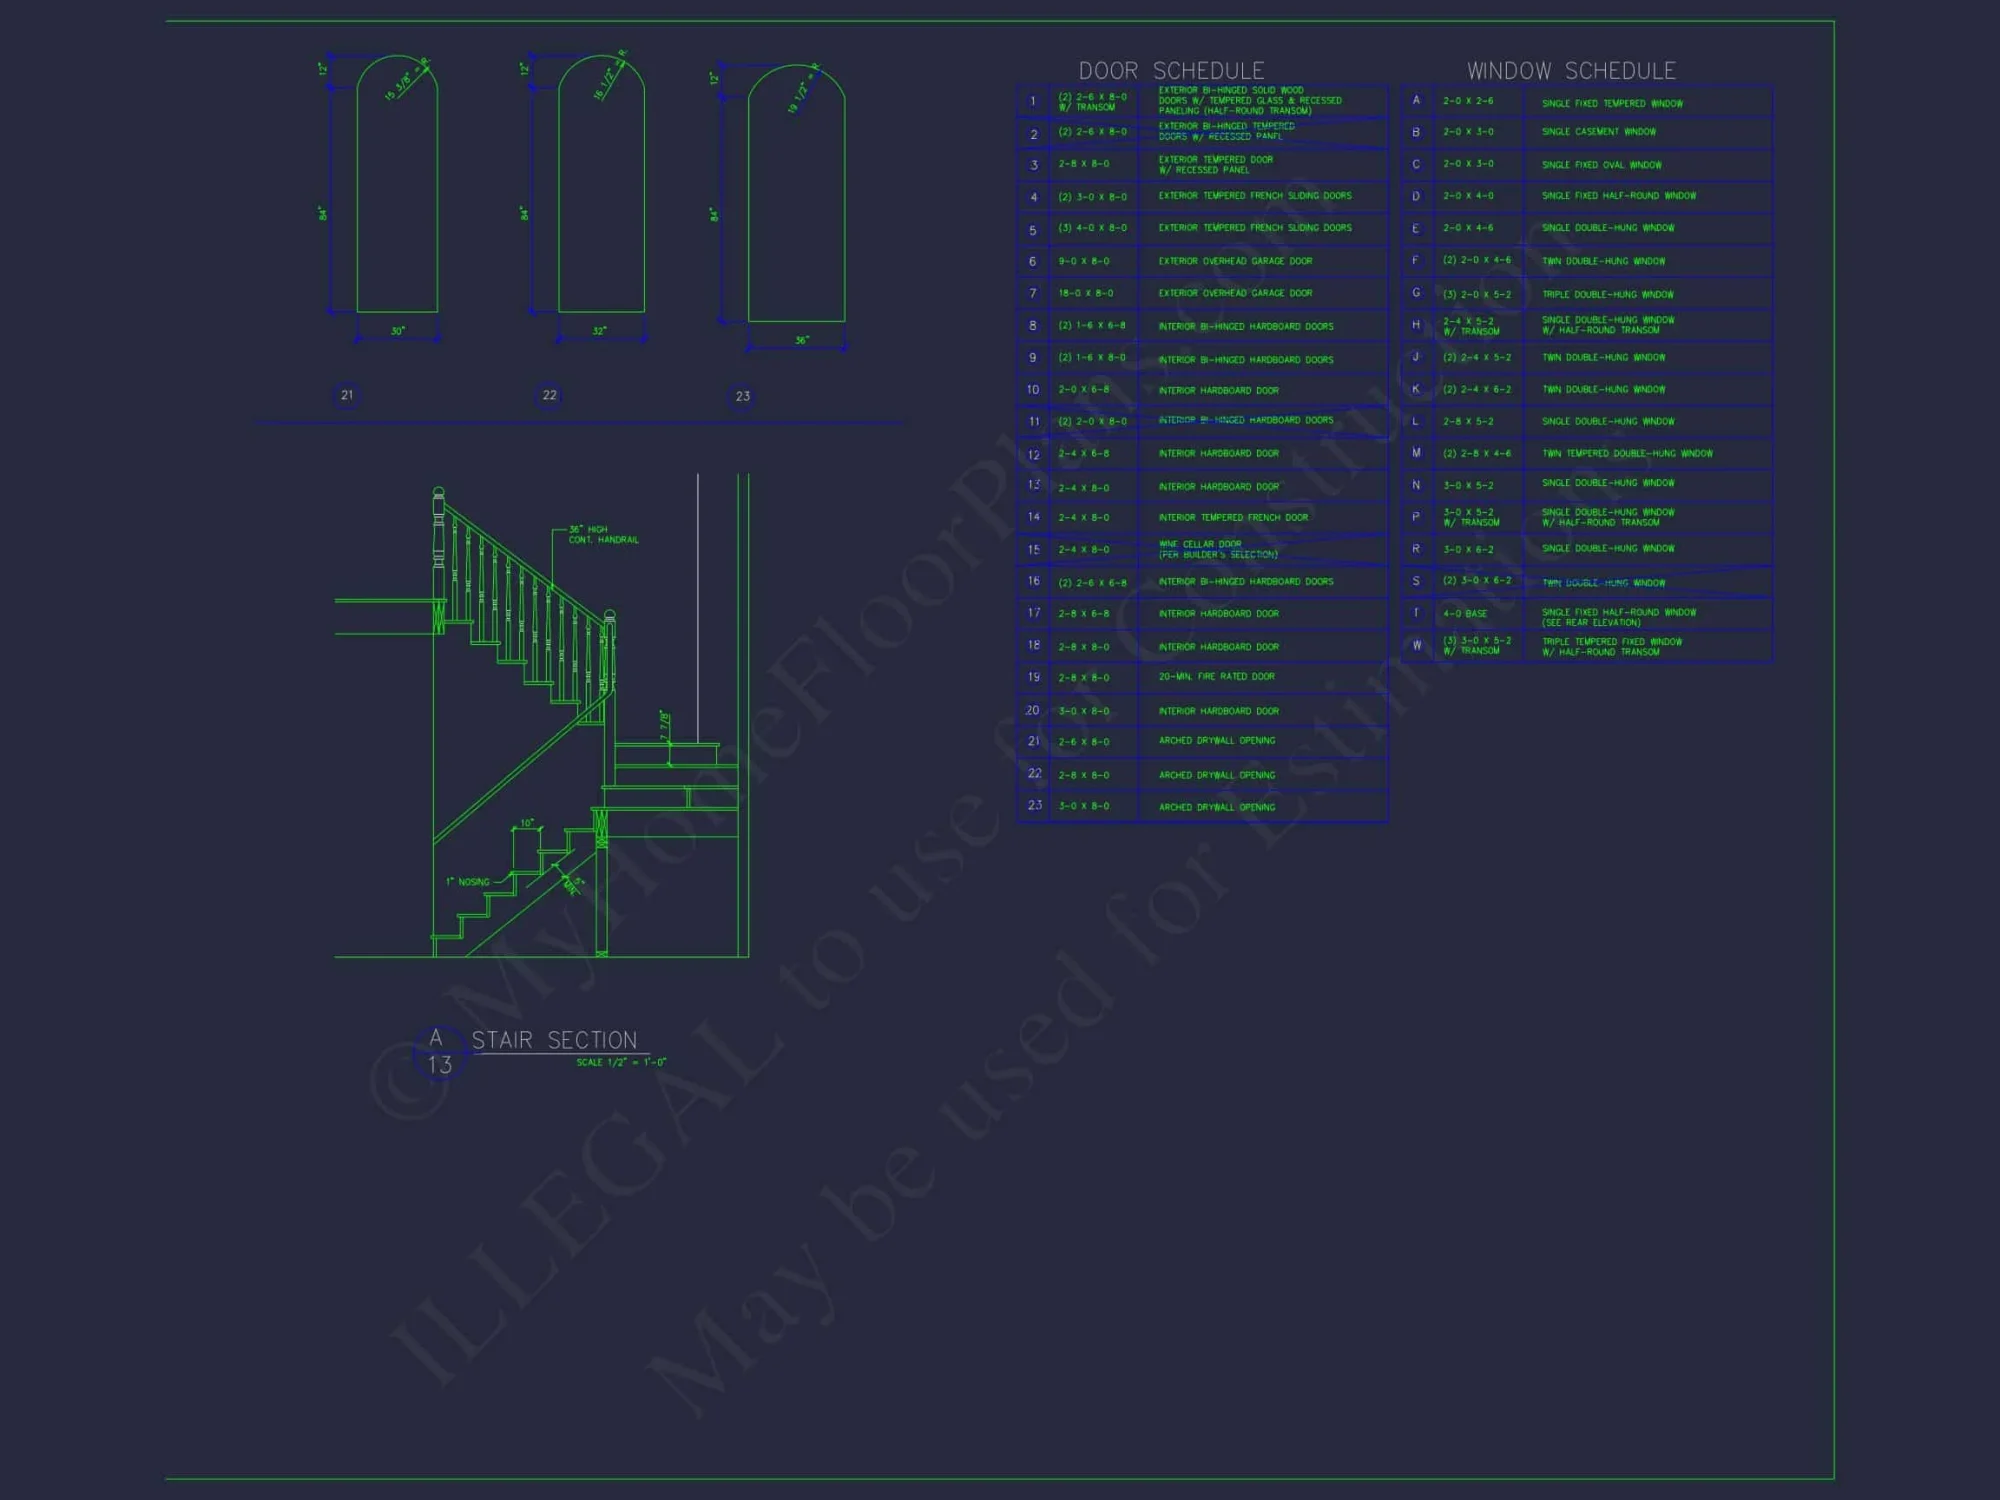Select door schedule row 7 garage door

[1235, 293]
